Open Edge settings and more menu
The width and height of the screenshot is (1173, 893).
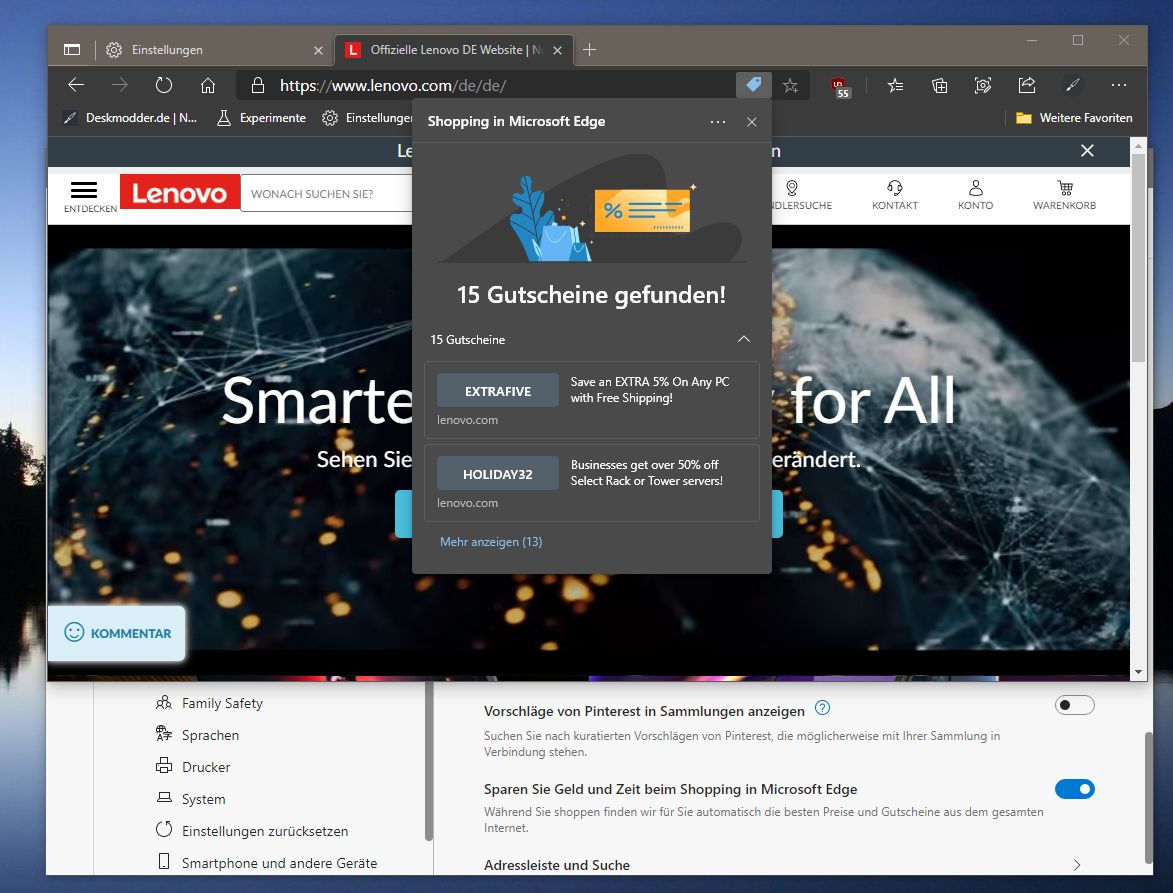[x=1118, y=86]
